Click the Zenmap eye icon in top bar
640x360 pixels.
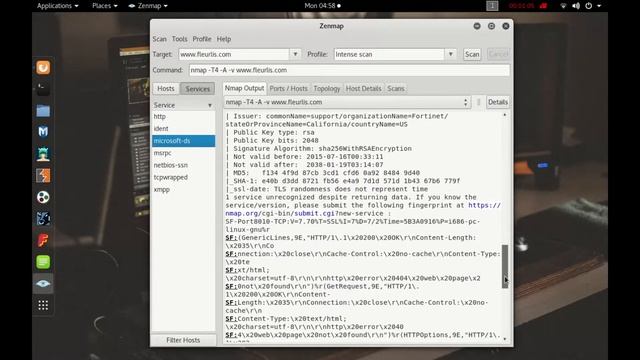131,6
